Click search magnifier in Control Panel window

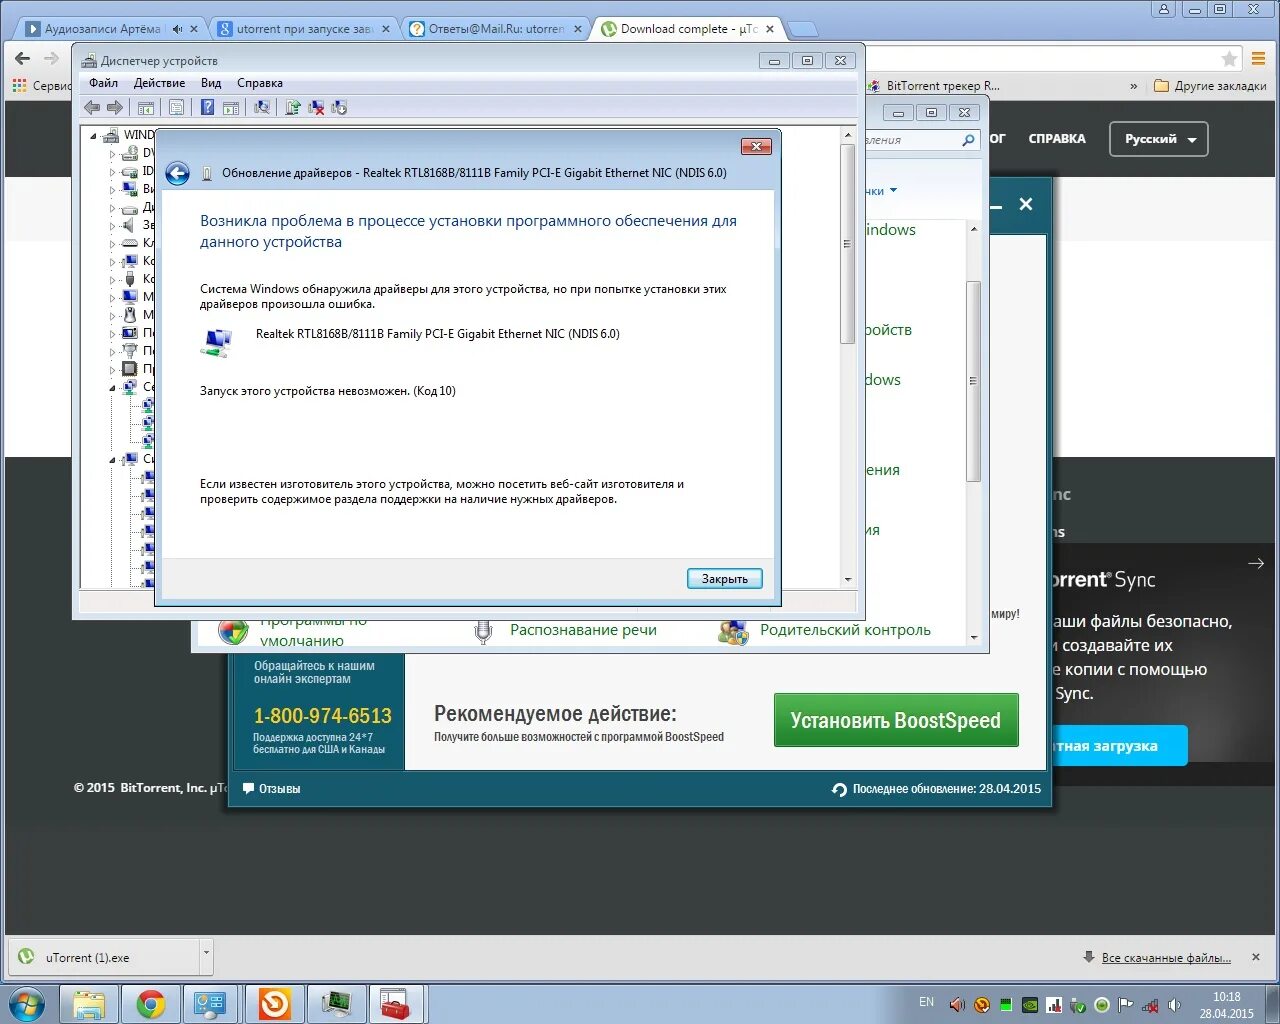click(x=968, y=141)
